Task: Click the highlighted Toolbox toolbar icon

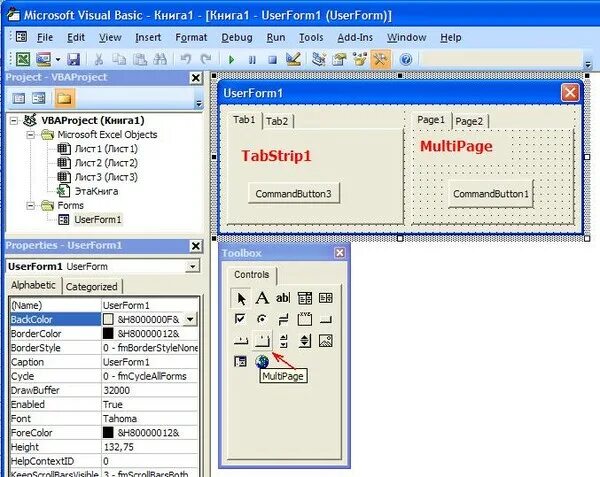Action: click(380, 59)
